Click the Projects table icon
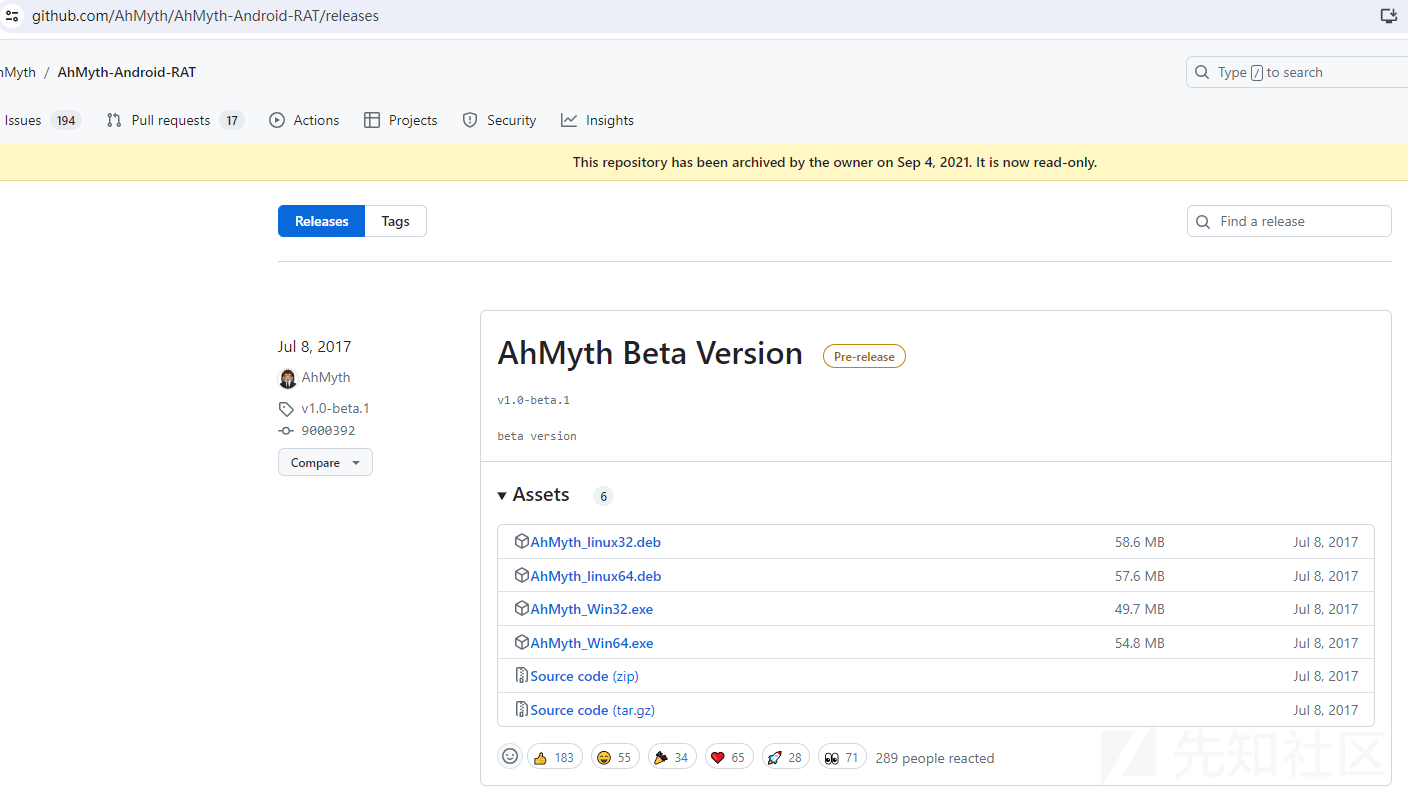The width and height of the screenshot is (1408, 793). click(x=372, y=120)
